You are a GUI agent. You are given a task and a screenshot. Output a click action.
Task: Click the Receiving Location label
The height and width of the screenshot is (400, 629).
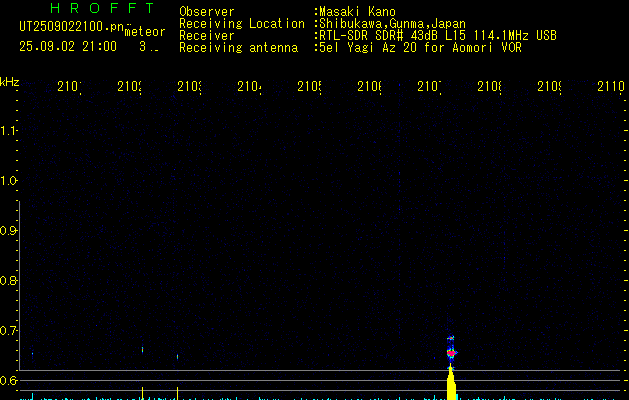pos(242,24)
